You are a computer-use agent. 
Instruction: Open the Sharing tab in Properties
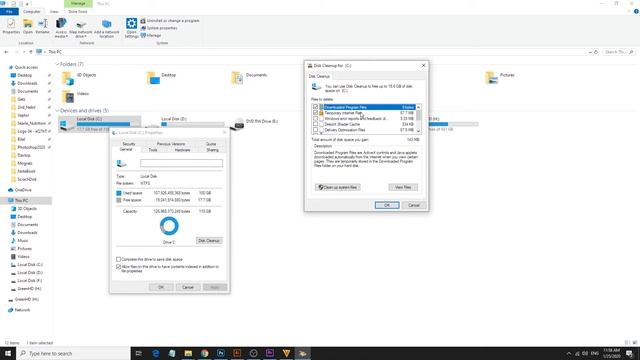pos(212,150)
